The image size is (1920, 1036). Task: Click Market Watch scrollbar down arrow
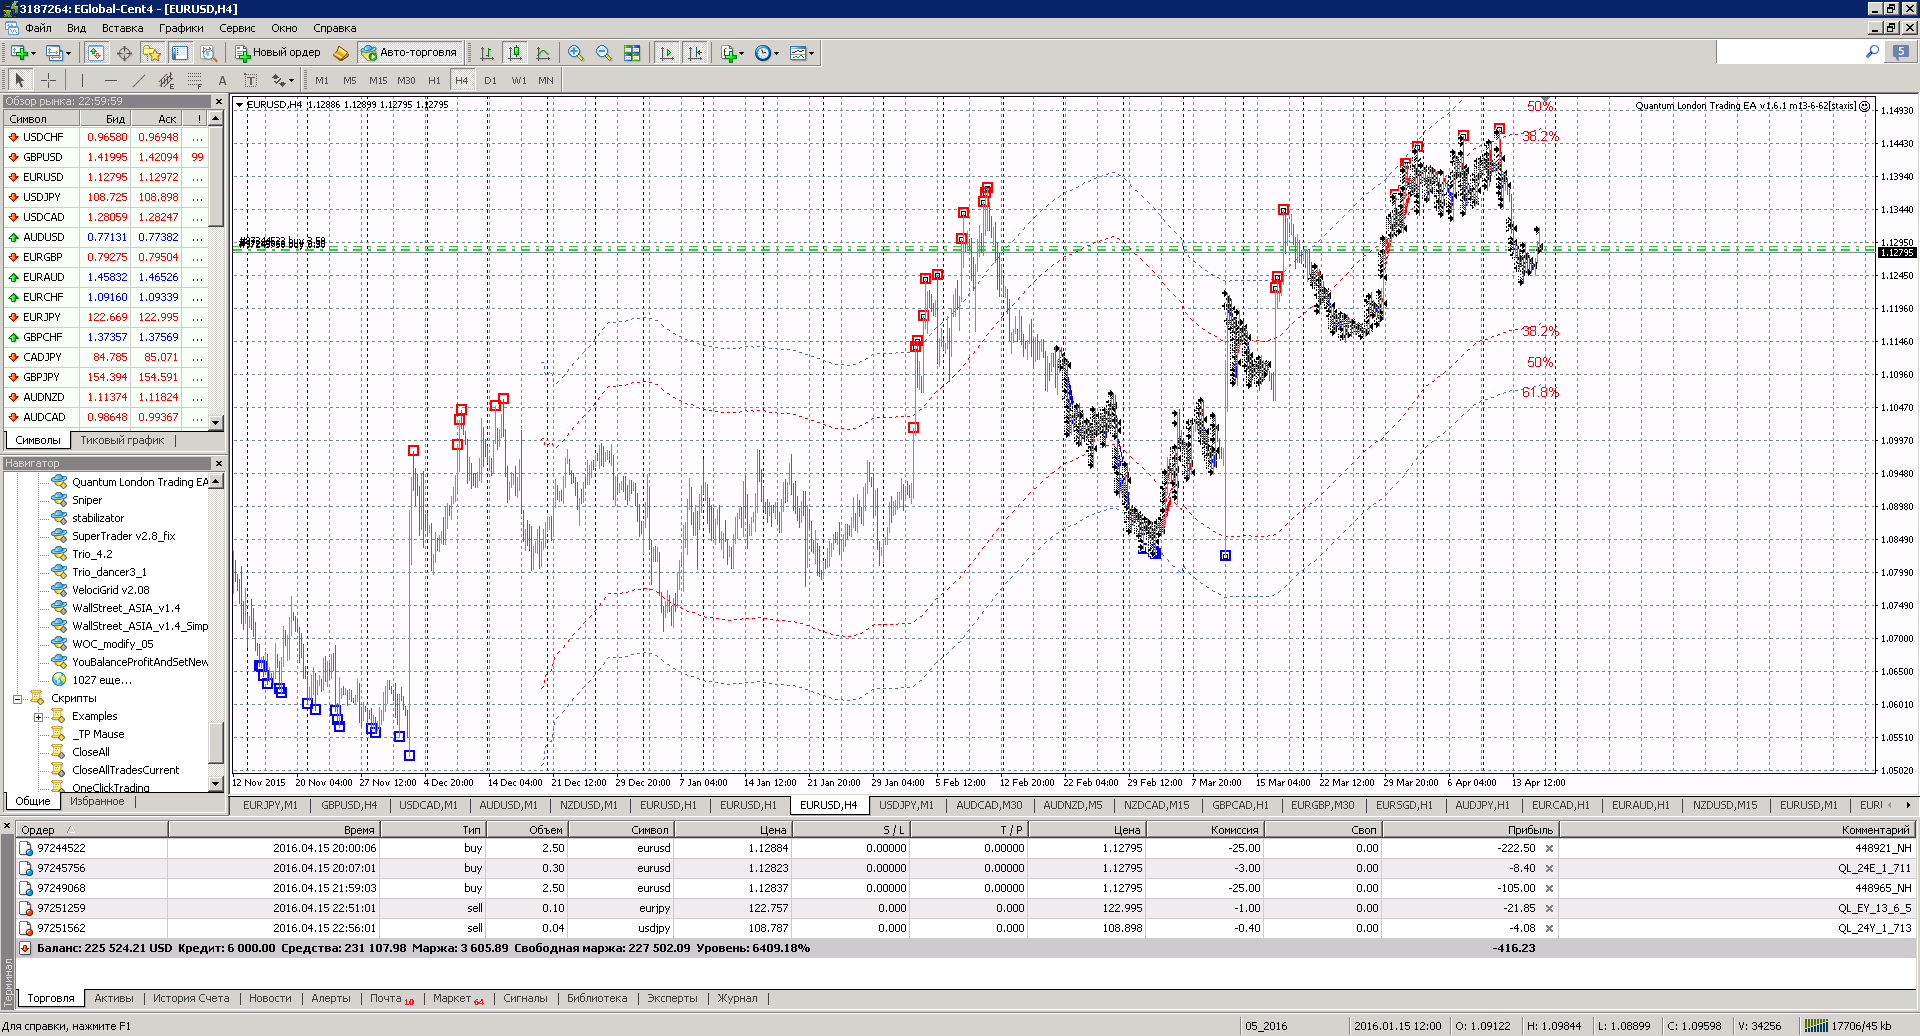click(215, 423)
